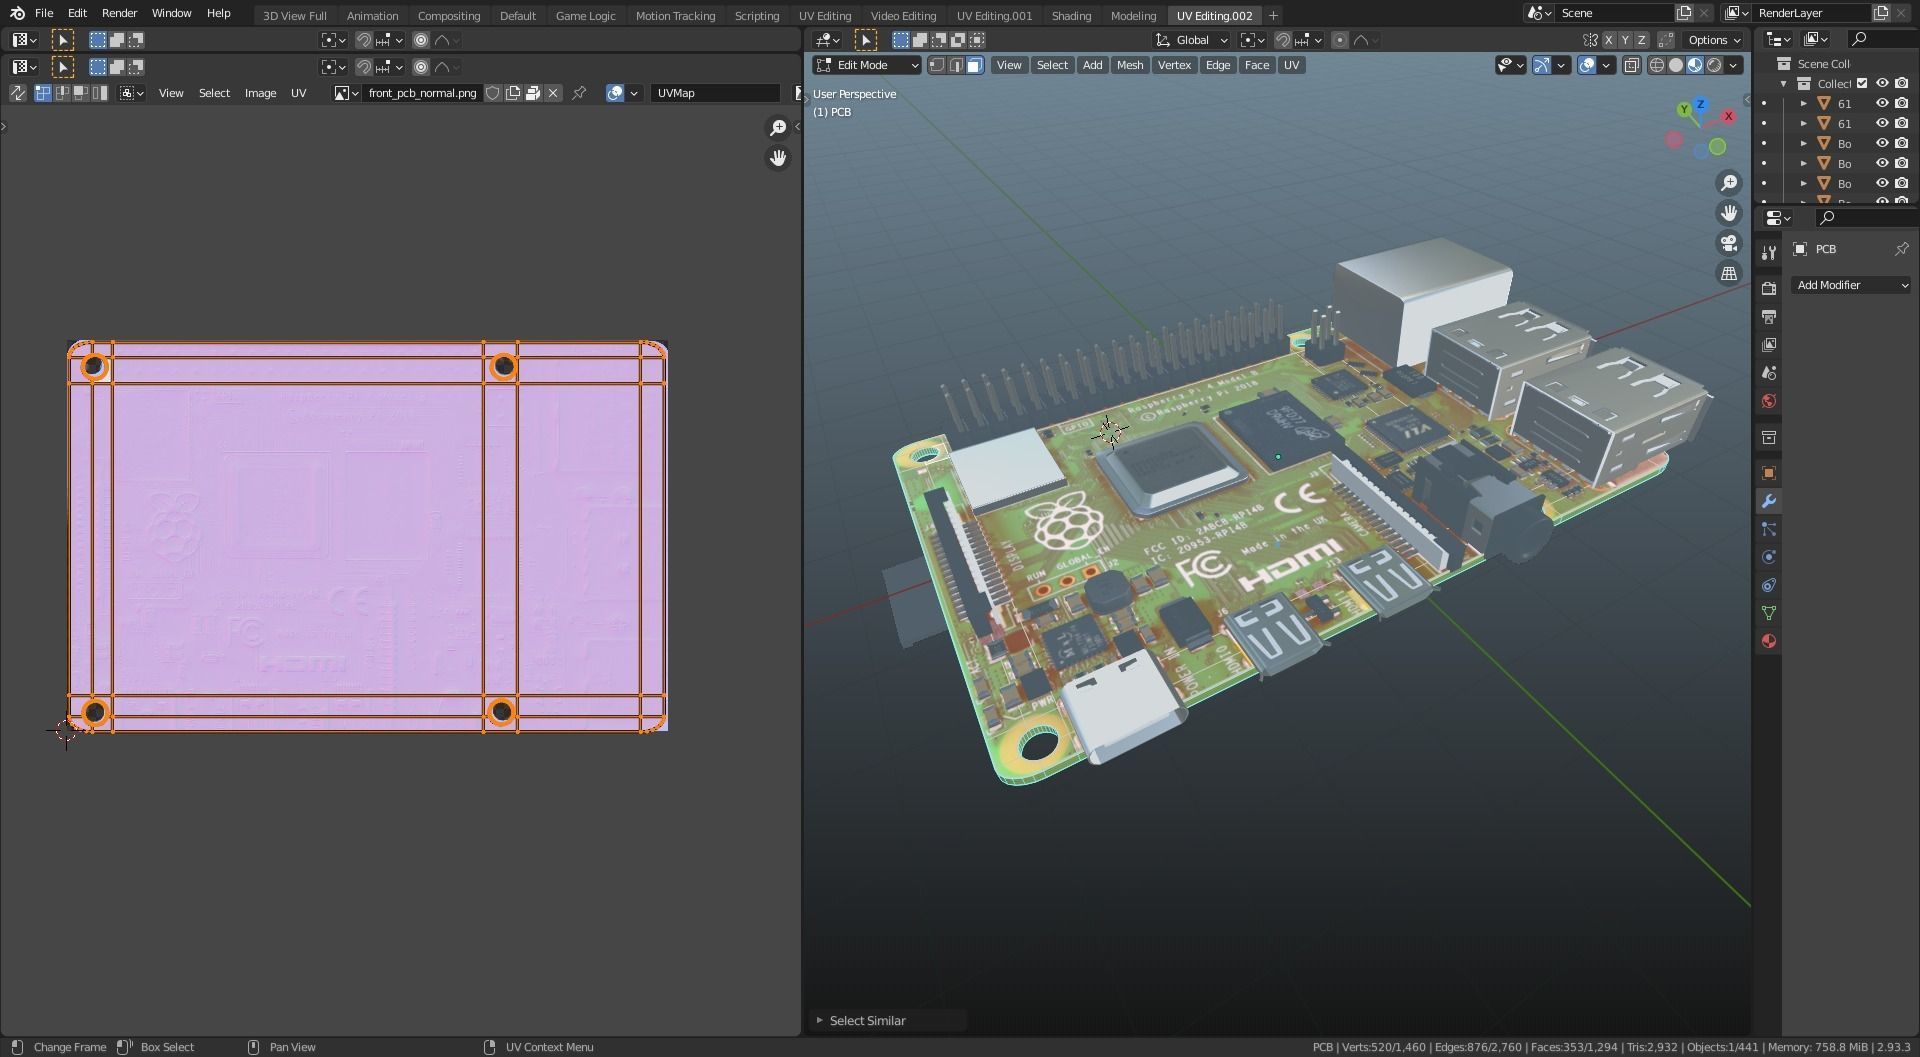
Task: Toggle X-ray display in 3D viewport
Action: 1632,65
